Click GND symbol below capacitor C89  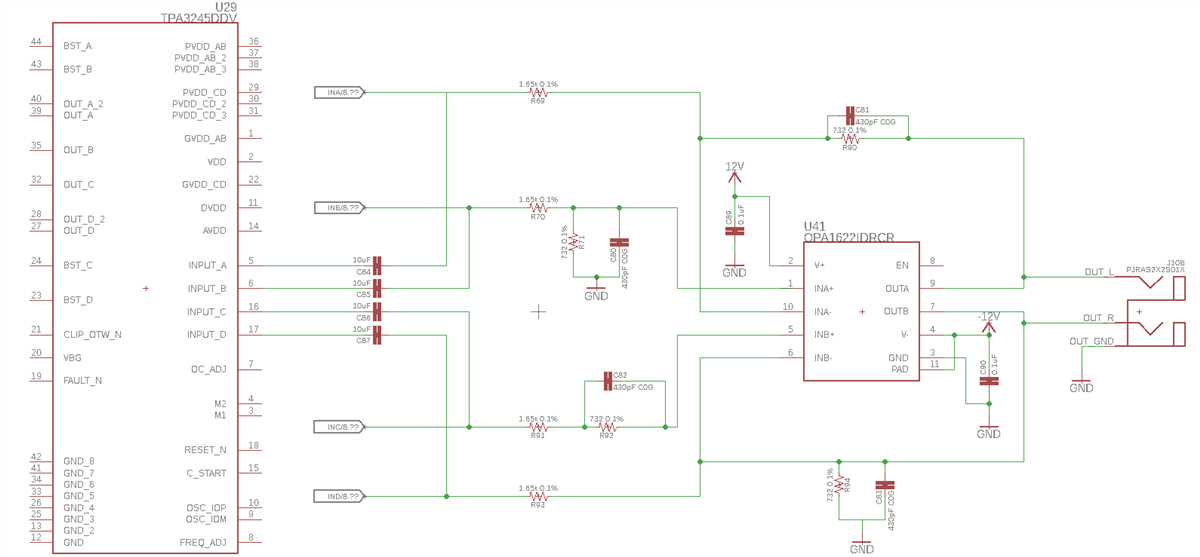[735, 270]
